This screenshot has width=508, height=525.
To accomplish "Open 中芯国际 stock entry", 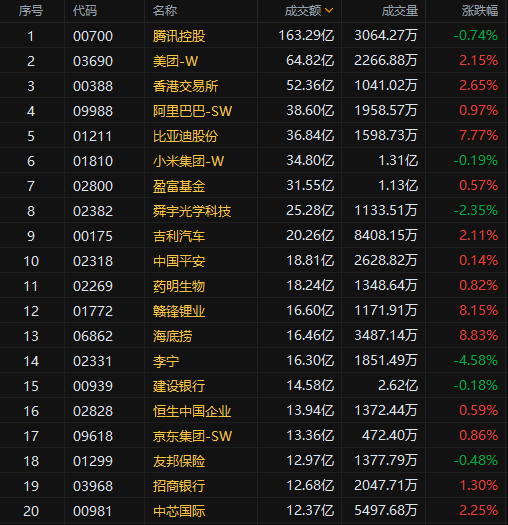I will click(x=179, y=511).
